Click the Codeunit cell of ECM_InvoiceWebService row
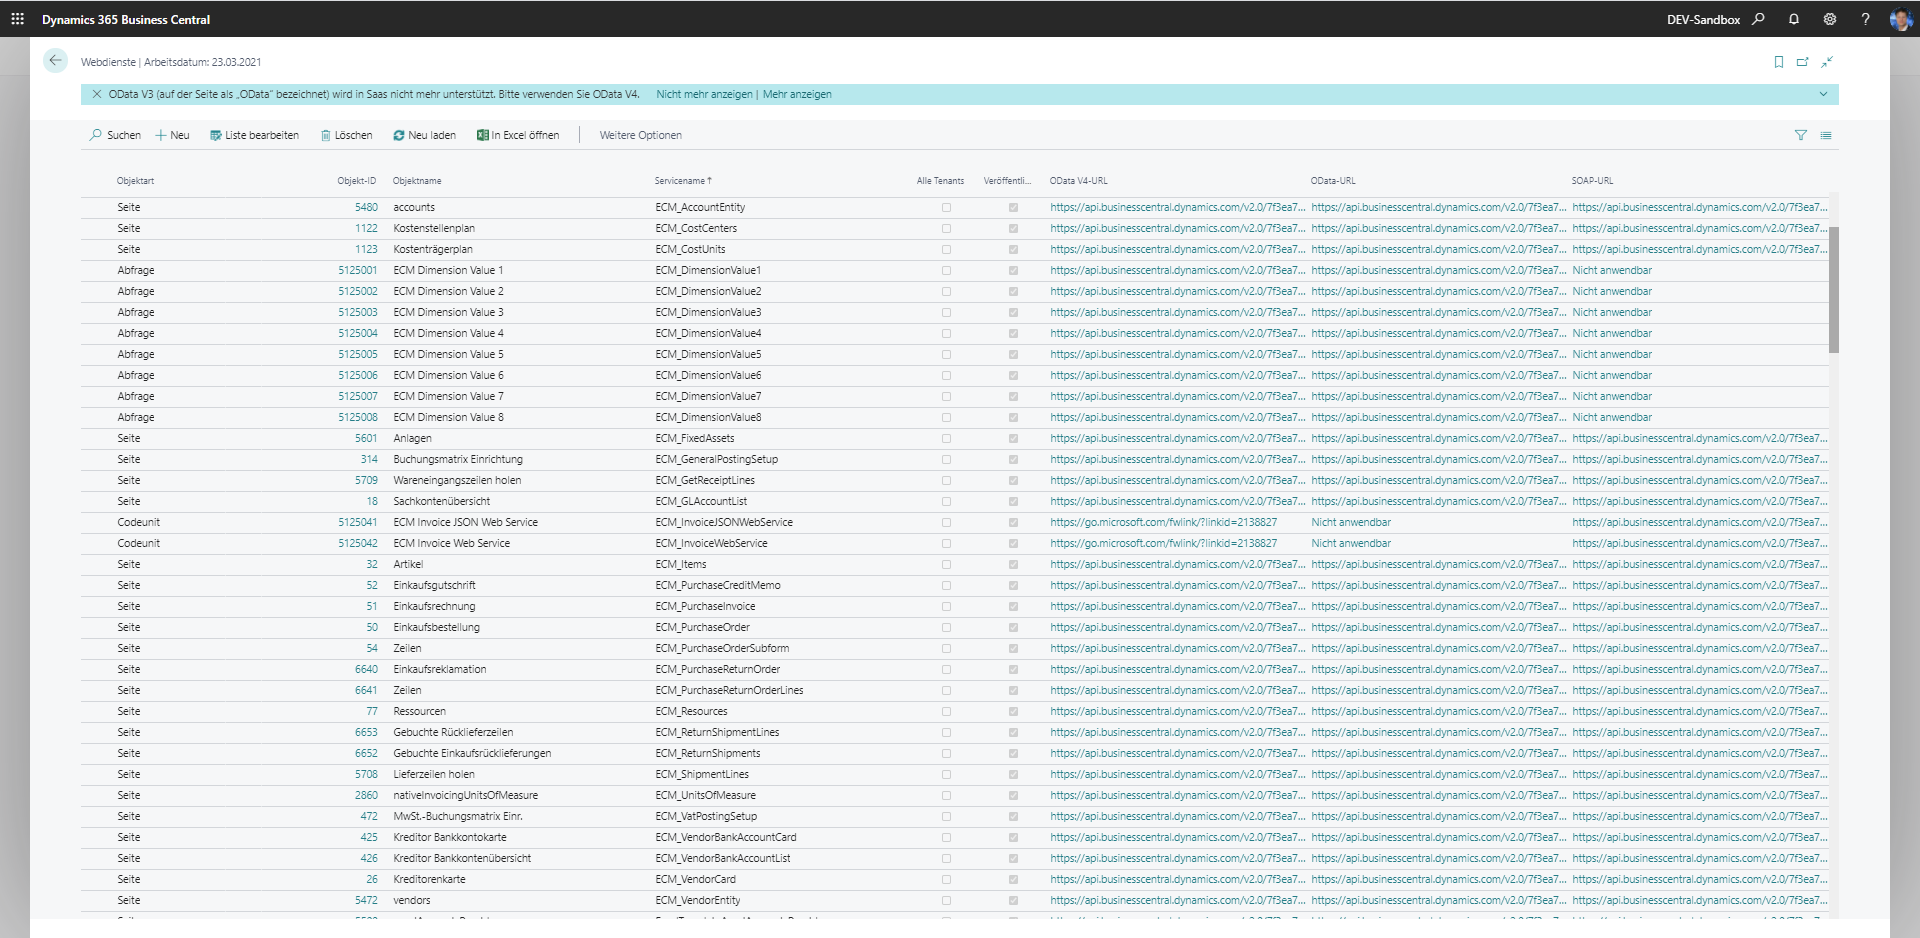Screen dimensions: 1920x938 pyautogui.click(x=138, y=543)
